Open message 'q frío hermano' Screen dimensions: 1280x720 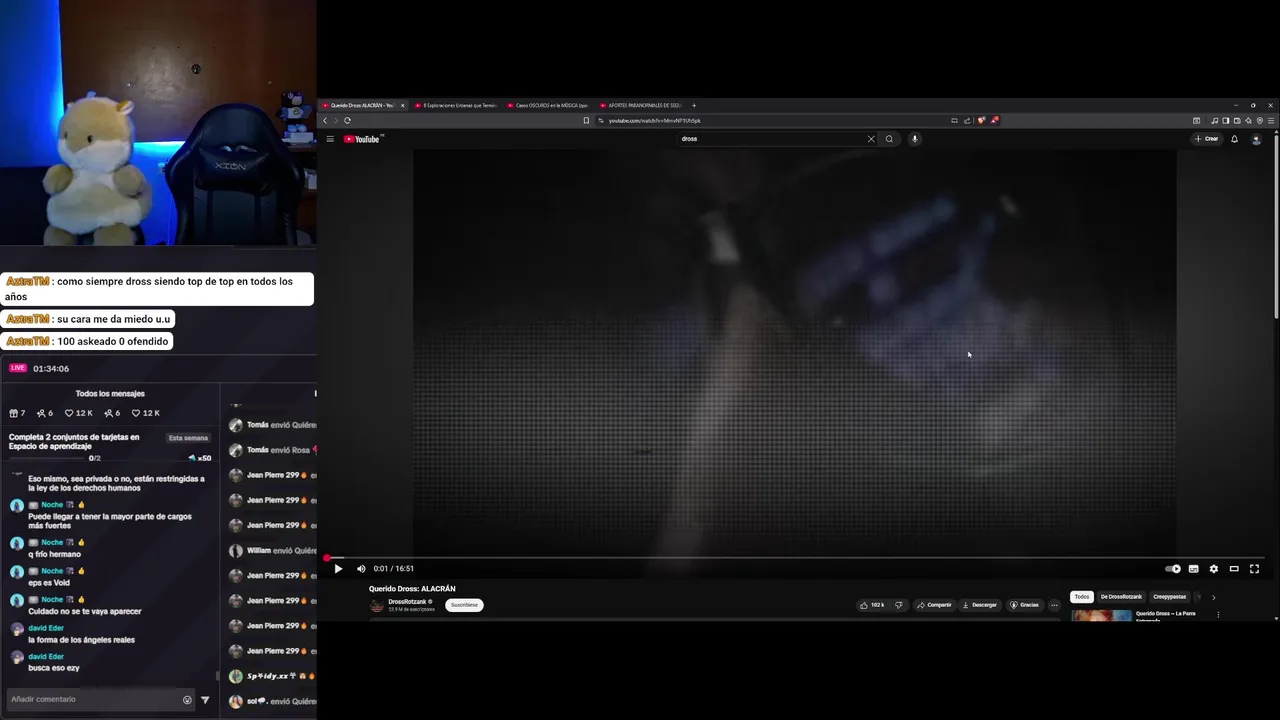[x=54, y=554]
